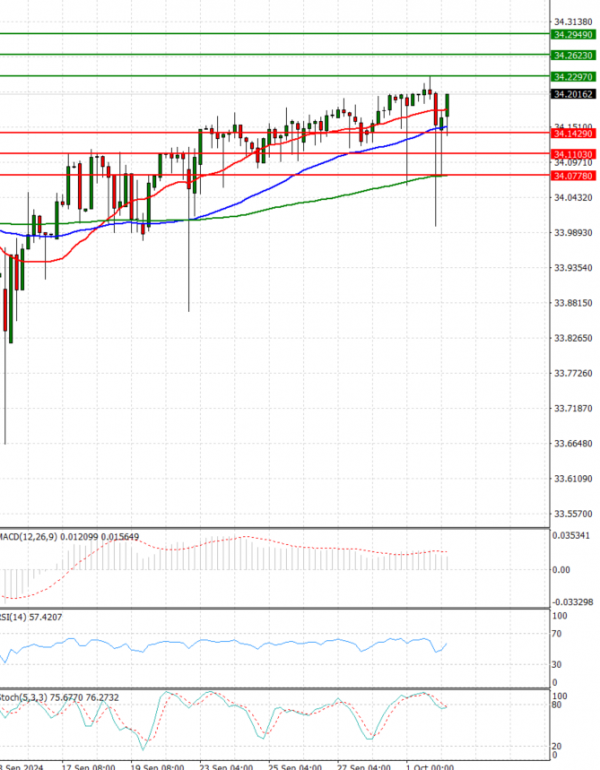
Task: Select the green resistance label 34.26230
Action: click(x=574, y=55)
